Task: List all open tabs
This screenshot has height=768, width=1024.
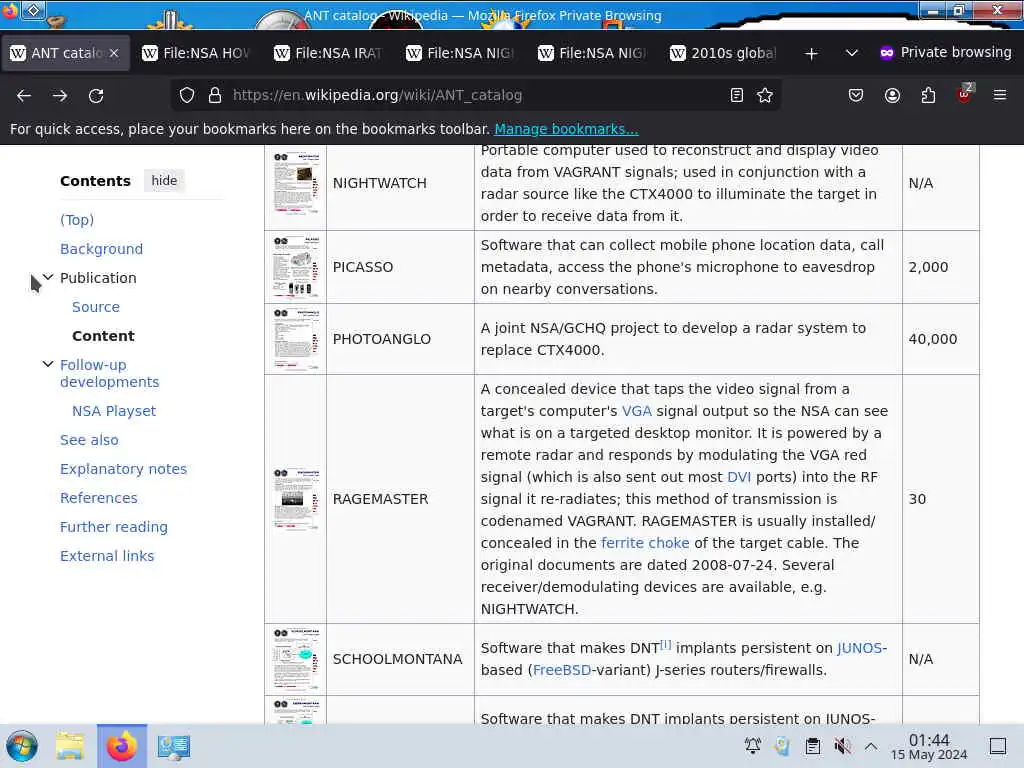Action: (x=852, y=53)
